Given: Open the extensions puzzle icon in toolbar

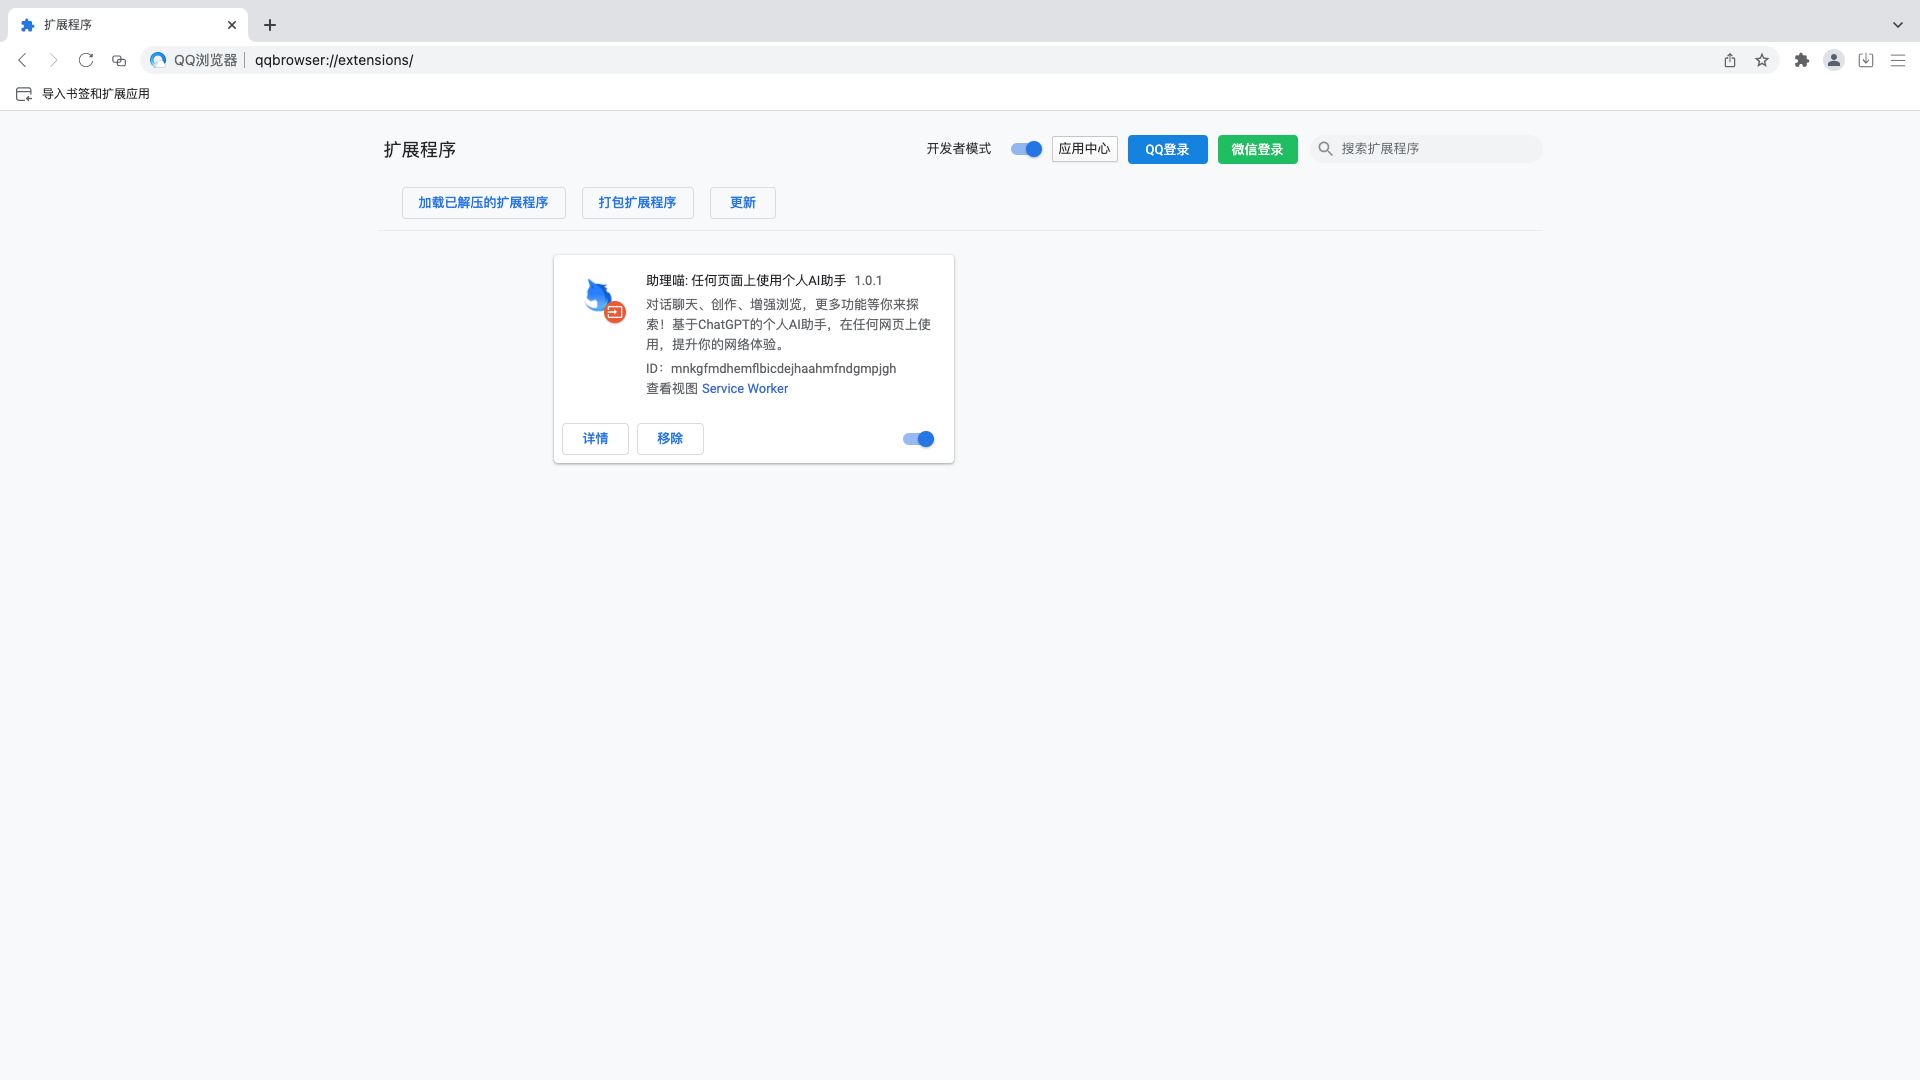Looking at the screenshot, I should click(x=1802, y=60).
